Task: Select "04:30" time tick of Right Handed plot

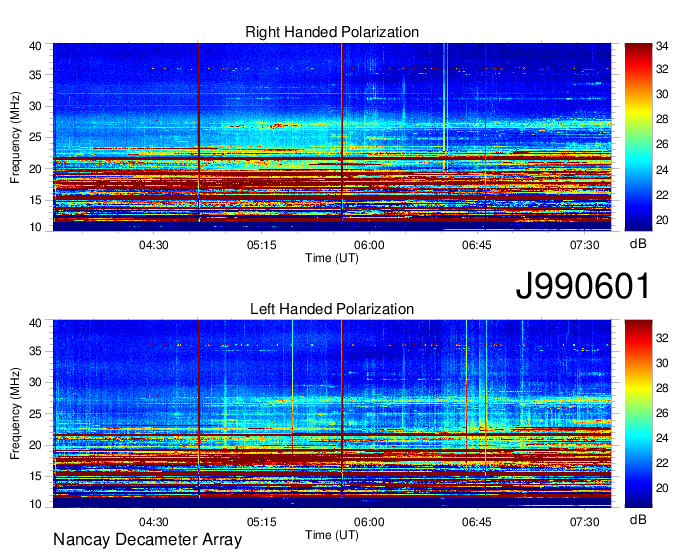Action: (x=154, y=245)
